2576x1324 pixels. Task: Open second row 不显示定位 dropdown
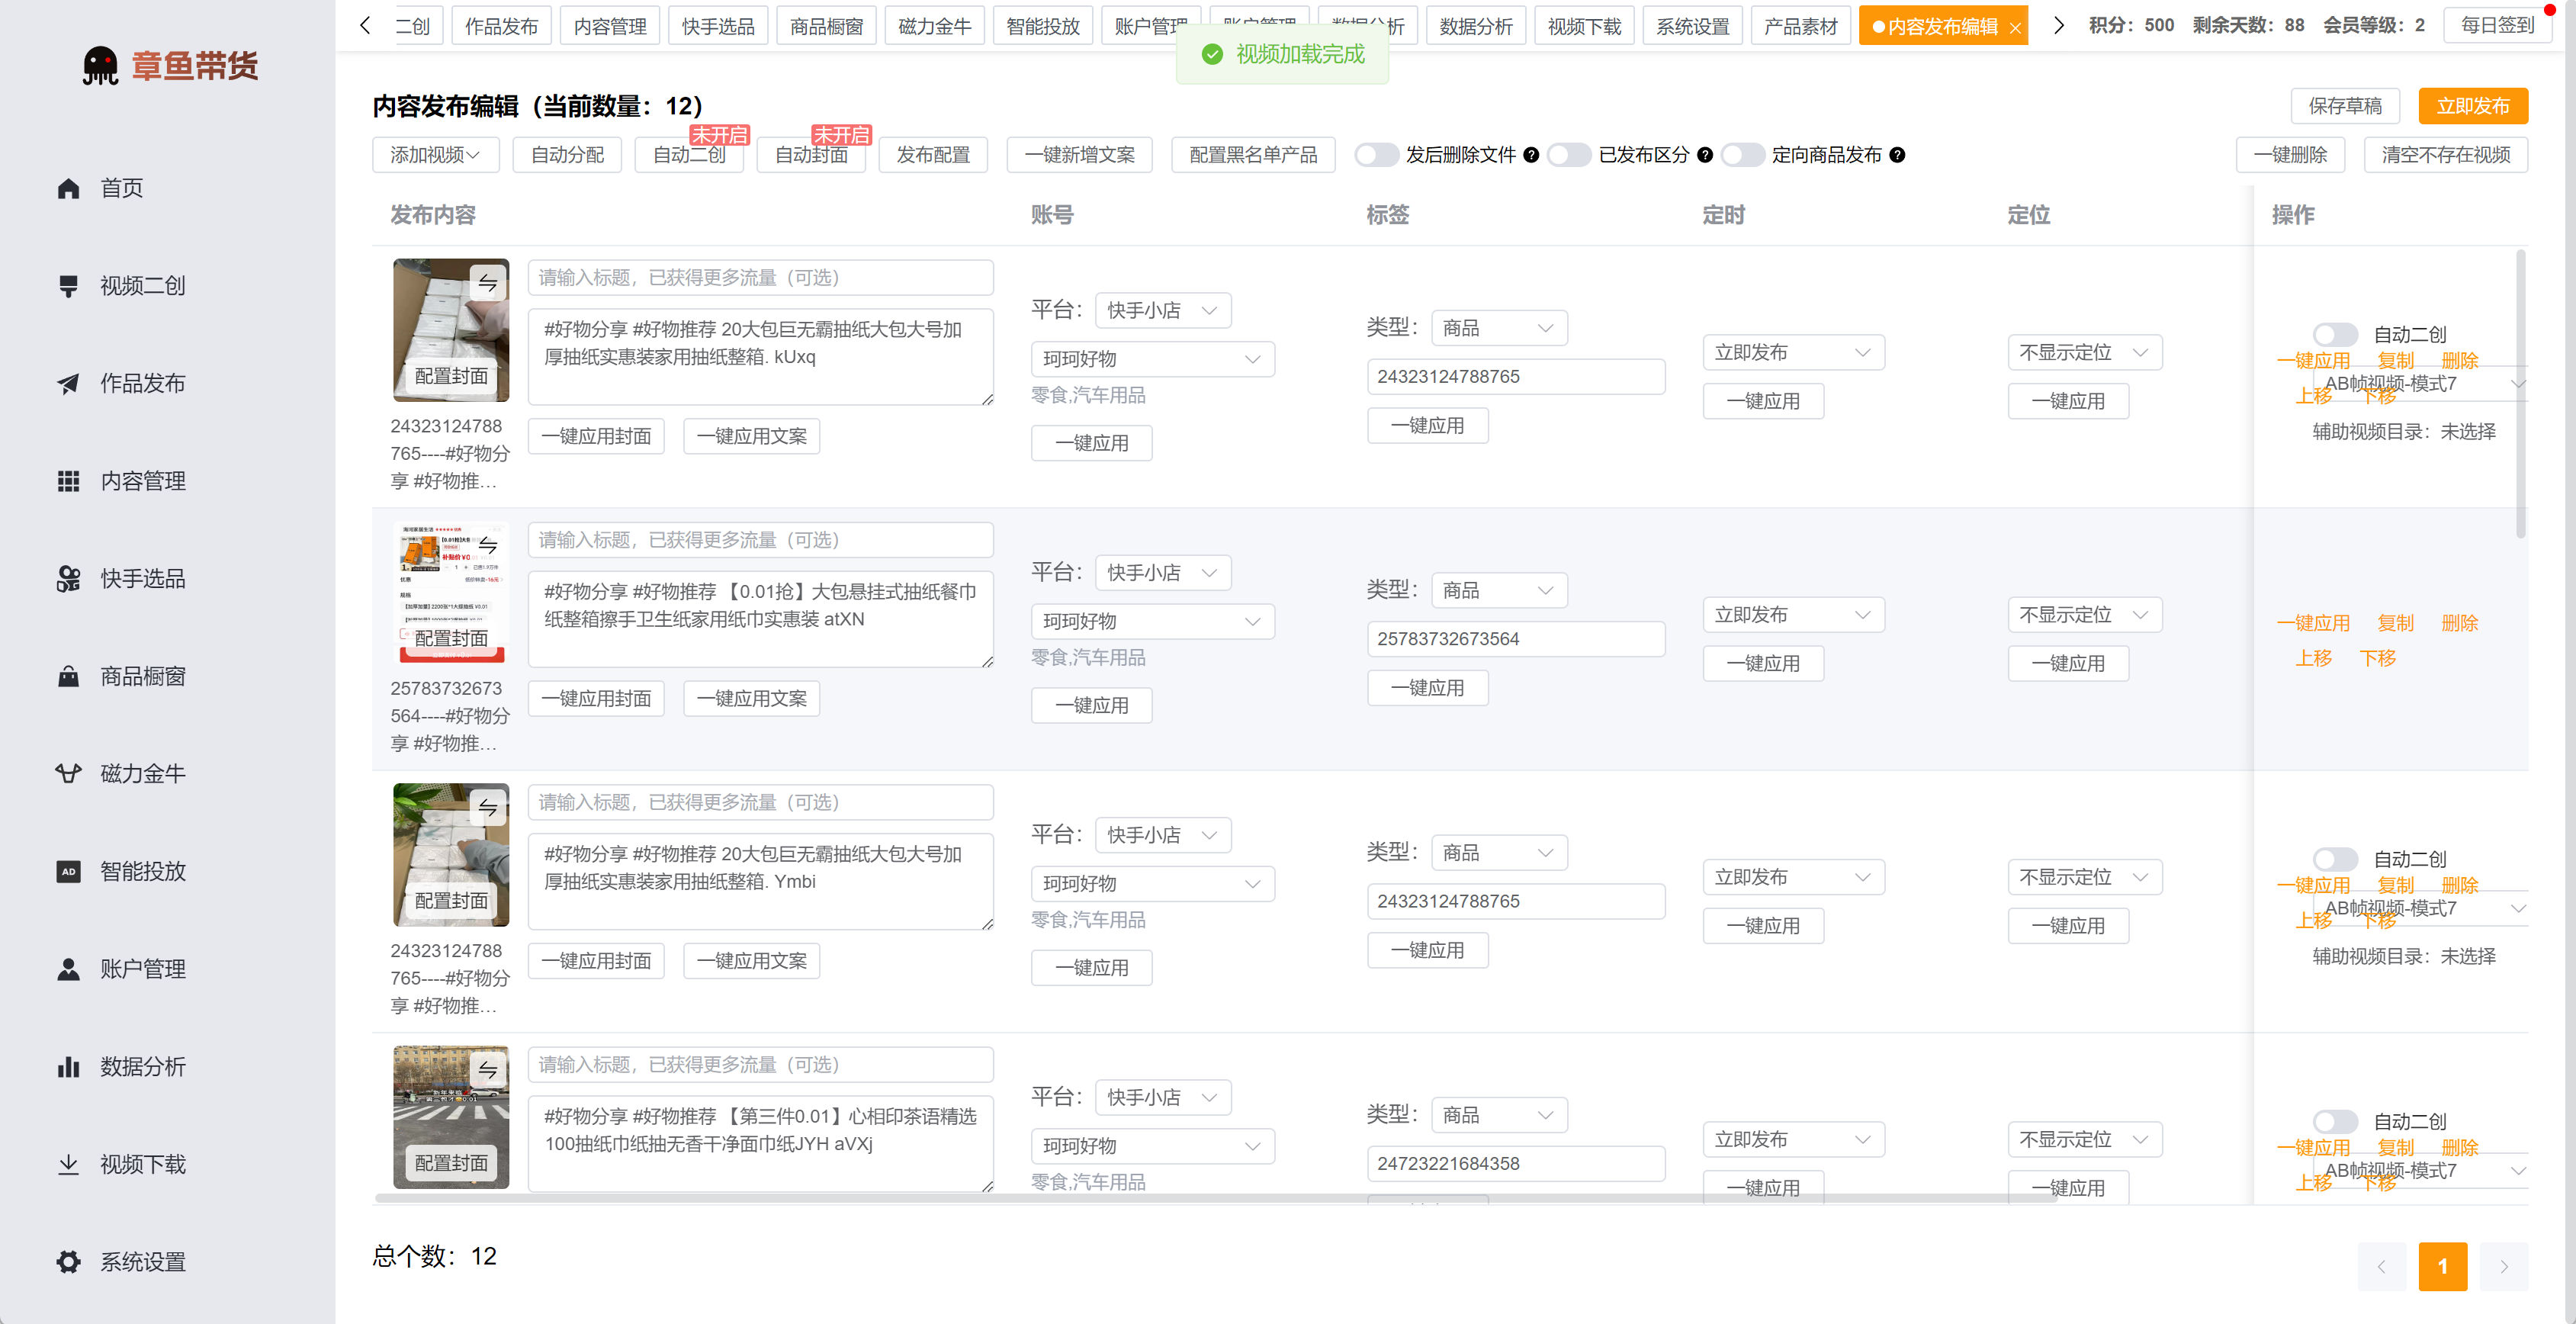click(x=2084, y=615)
